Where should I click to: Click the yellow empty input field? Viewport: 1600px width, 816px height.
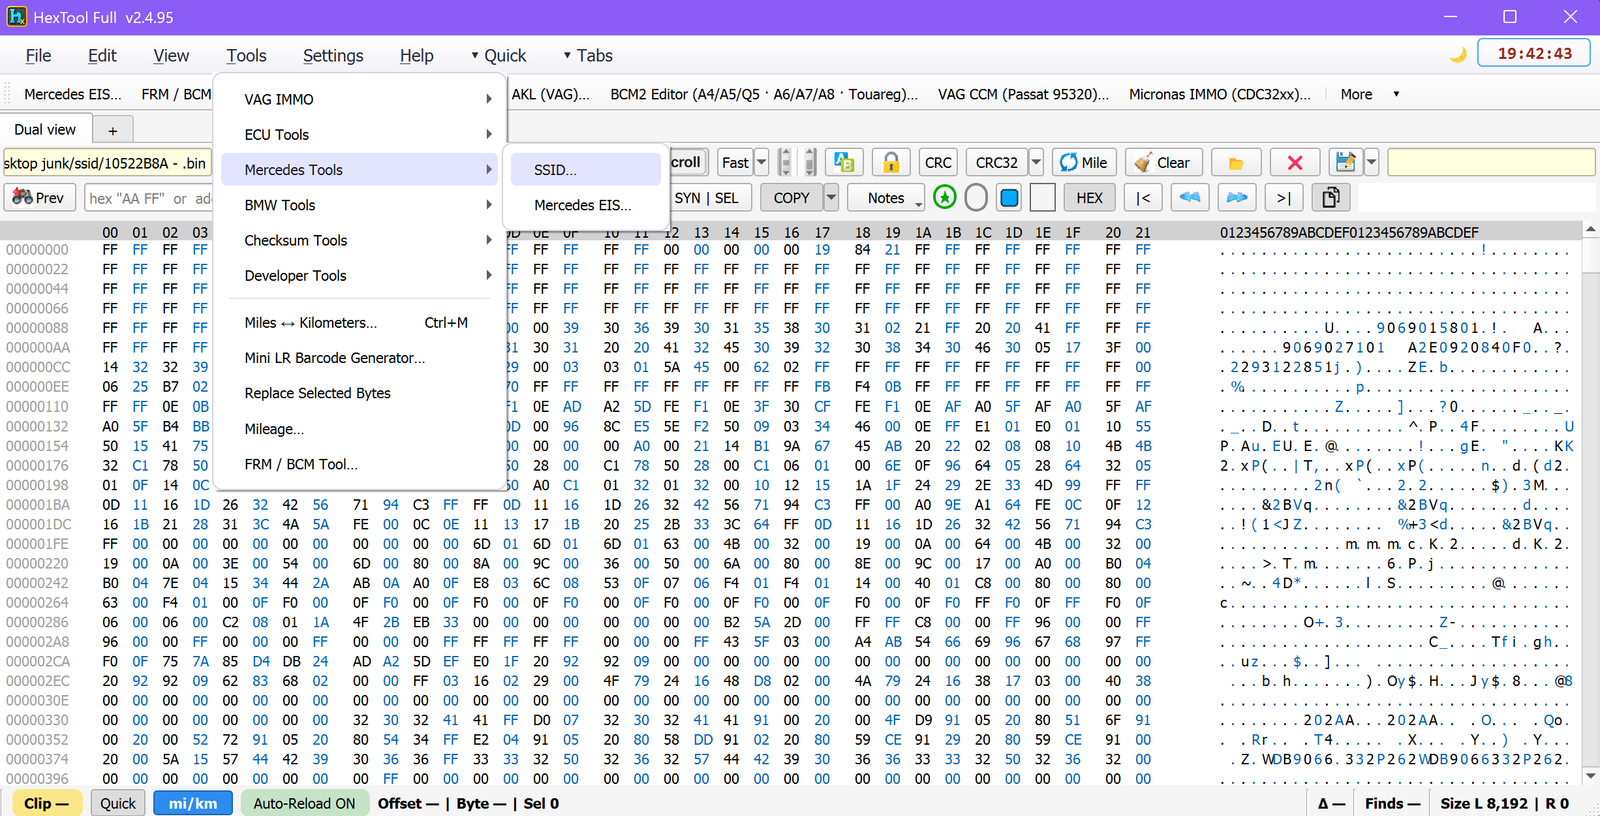pyautogui.click(x=1491, y=162)
